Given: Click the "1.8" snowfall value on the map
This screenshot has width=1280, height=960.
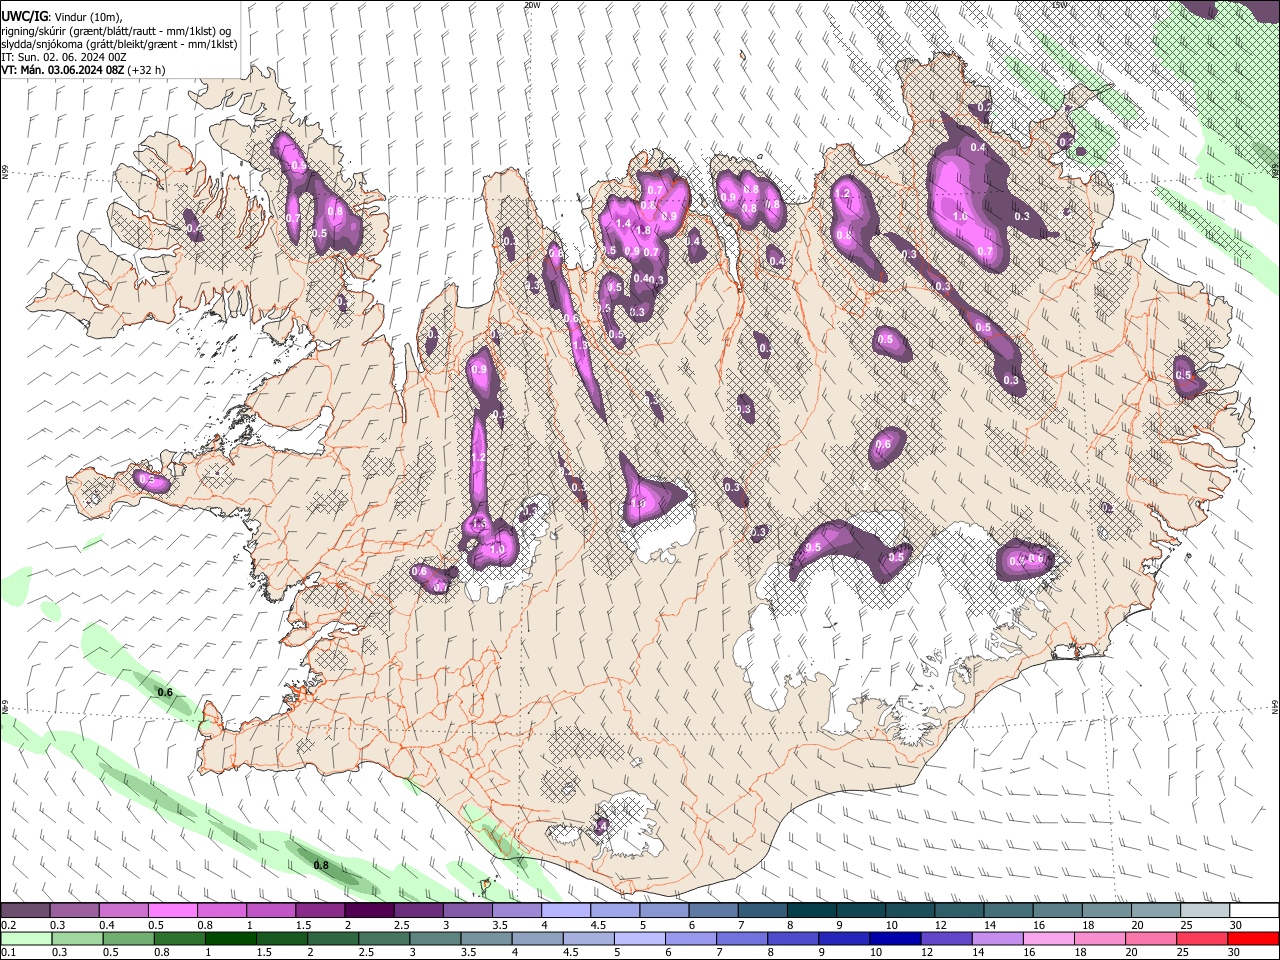Looking at the screenshot, I should (x=644, y=230).
